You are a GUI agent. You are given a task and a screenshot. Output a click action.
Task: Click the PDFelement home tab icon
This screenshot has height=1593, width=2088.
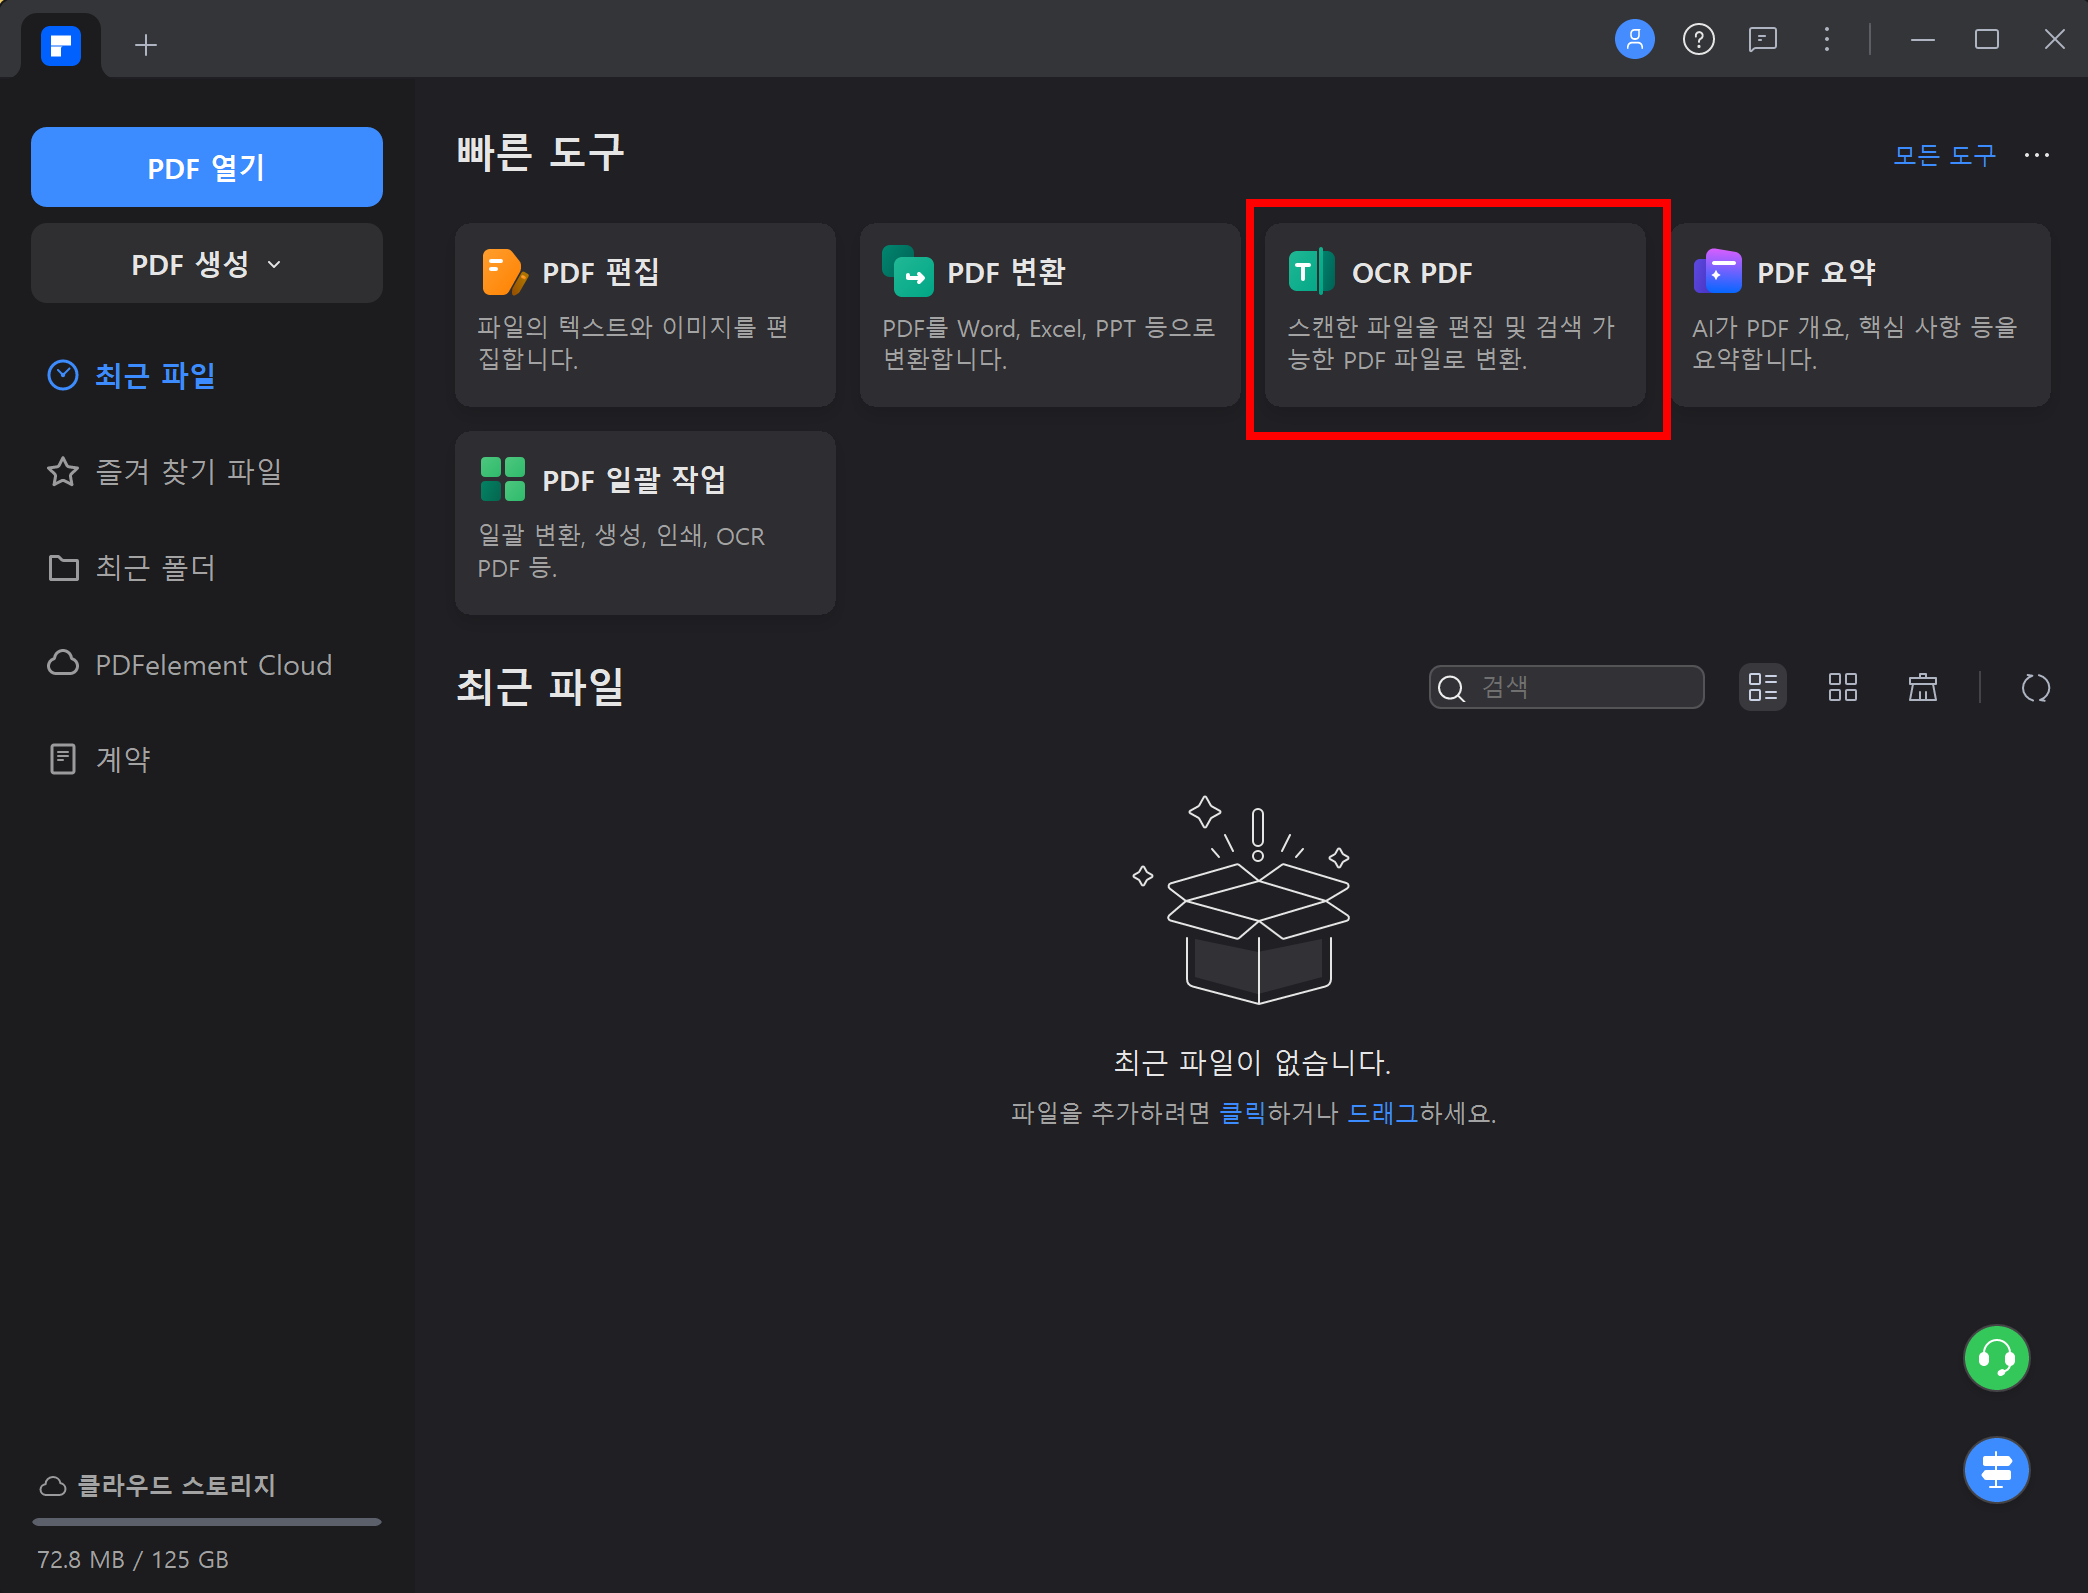[x=61, y=45]
